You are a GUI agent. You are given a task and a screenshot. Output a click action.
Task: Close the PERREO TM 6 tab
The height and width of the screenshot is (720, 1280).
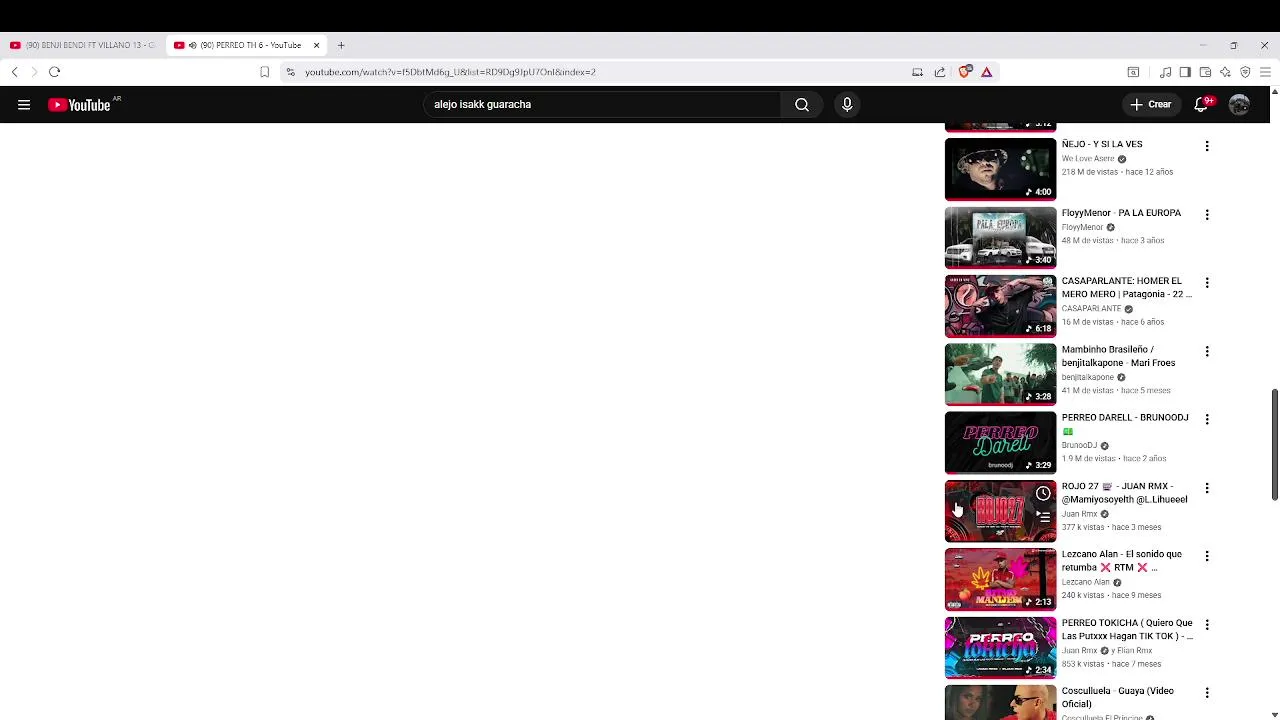pyautogui.click(x=316, y=45)
